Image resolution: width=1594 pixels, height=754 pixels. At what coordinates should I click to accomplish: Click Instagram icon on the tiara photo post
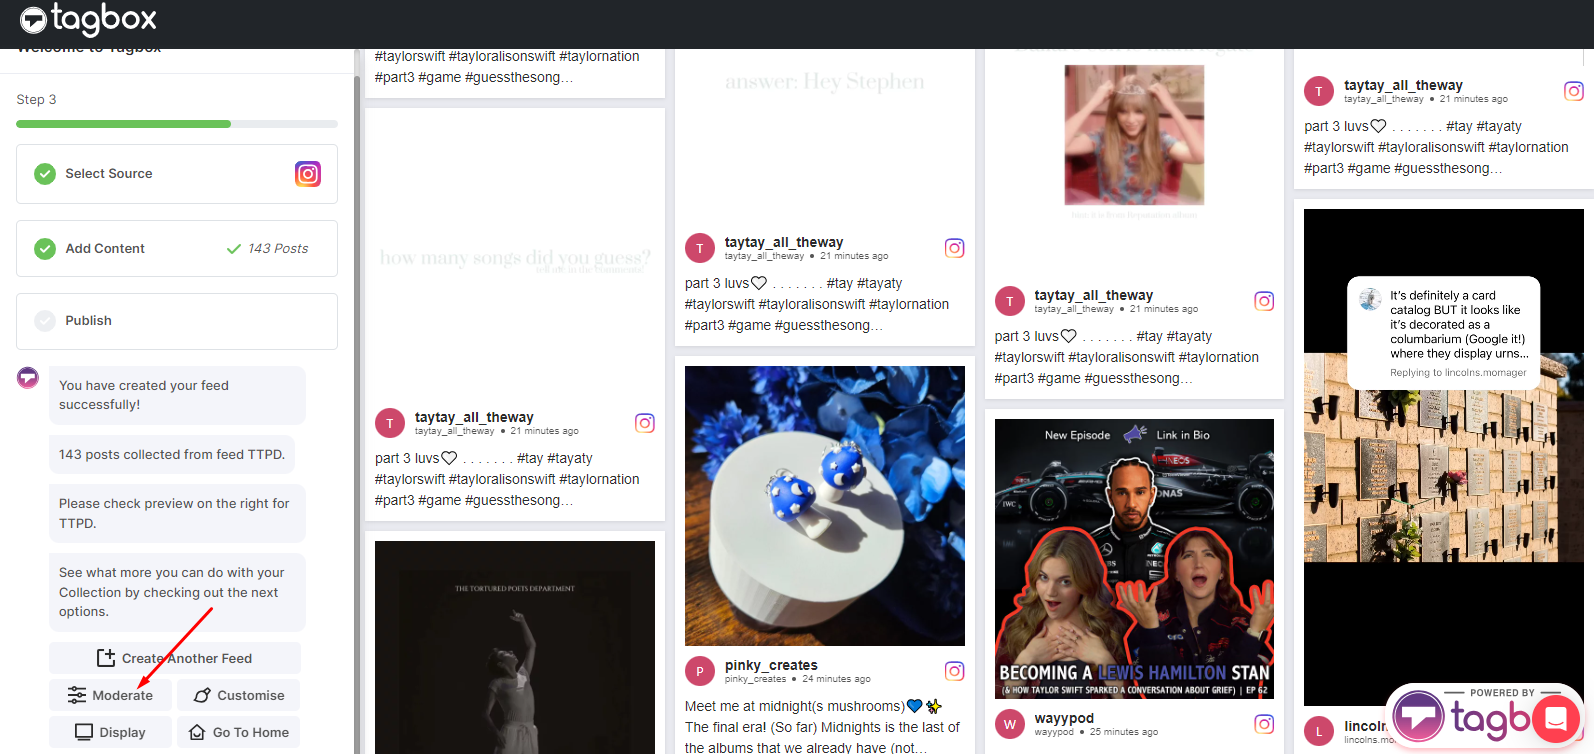[1264, 301]
